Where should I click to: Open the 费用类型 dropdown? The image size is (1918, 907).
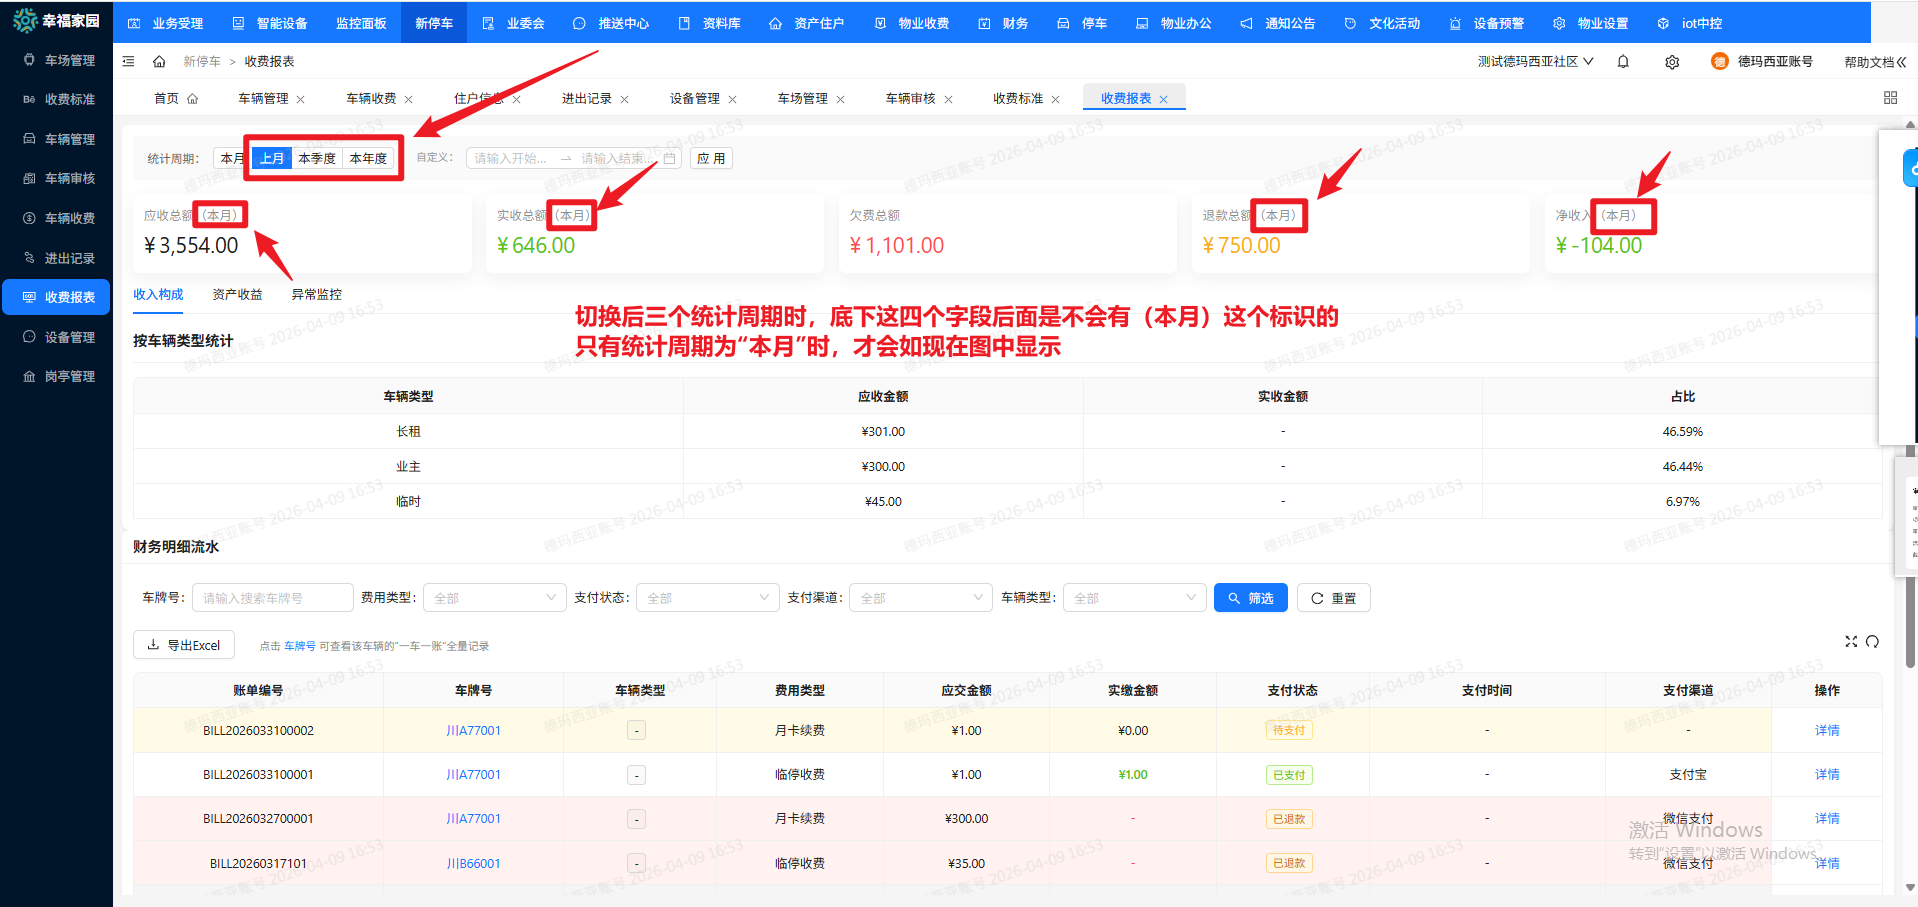[494, 598]
